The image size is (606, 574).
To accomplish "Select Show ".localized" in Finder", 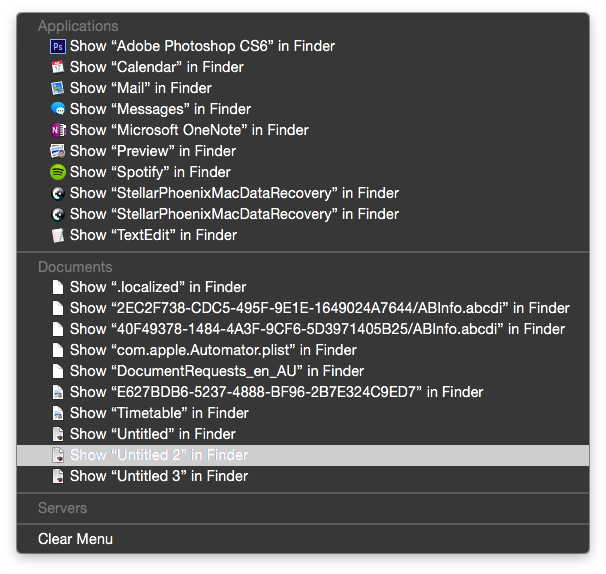I will [303, 287].
